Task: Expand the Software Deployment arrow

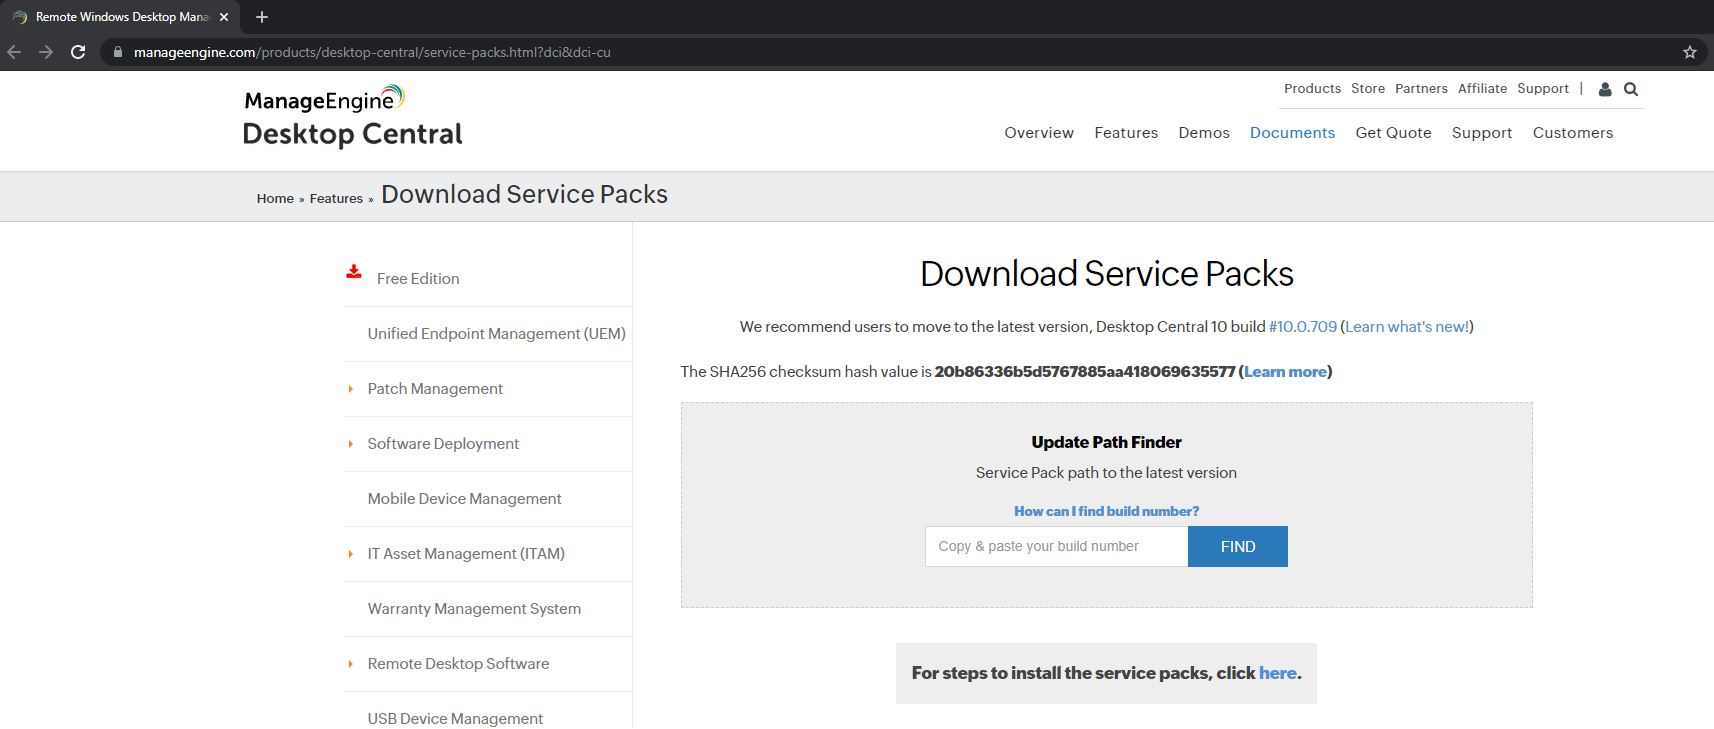Action: pyautogui.click(x=350, y=444)
